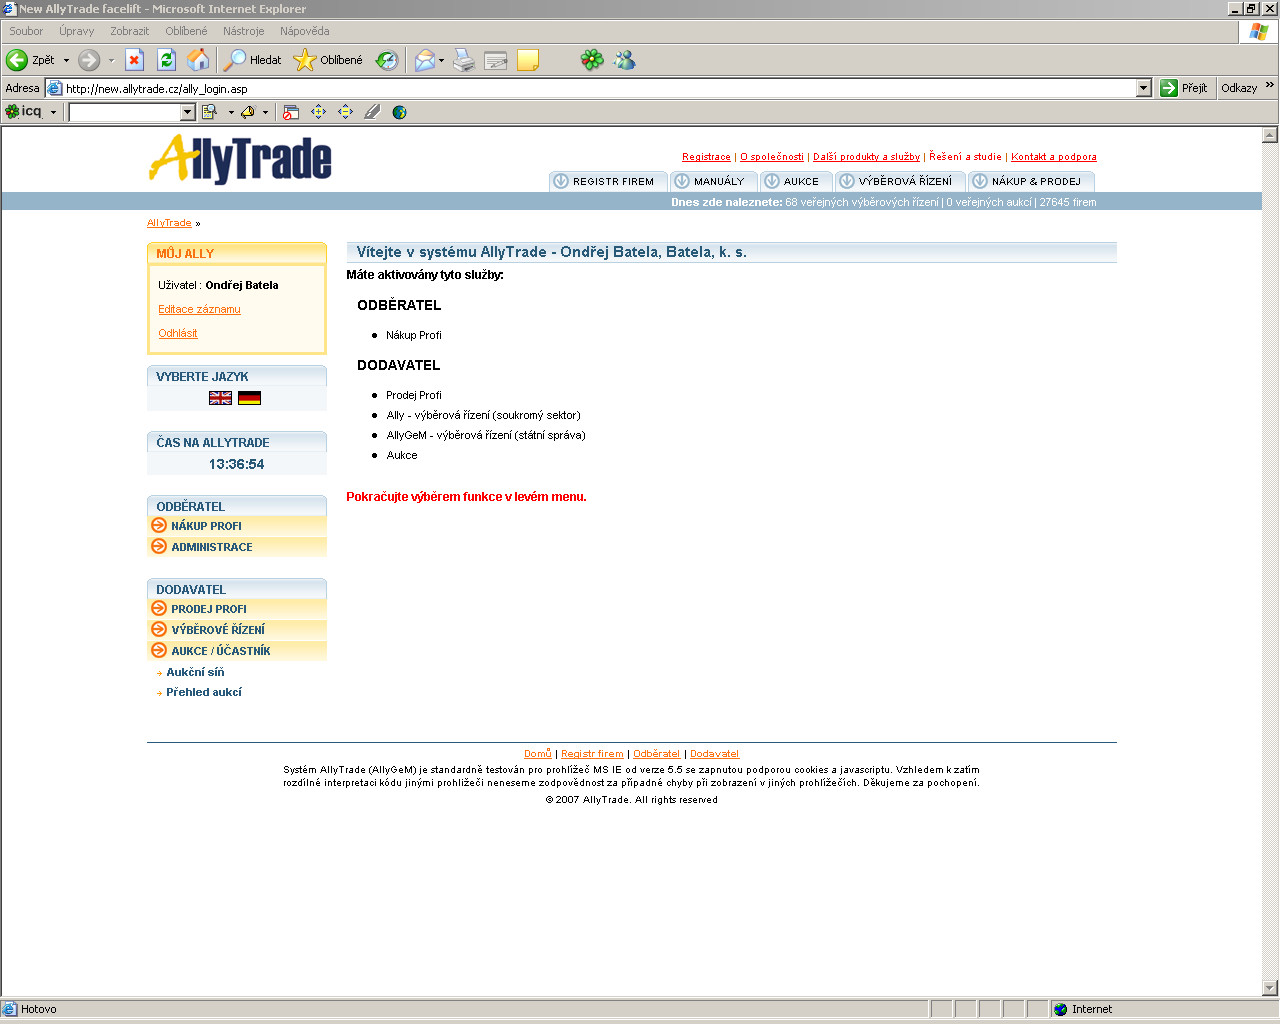The width and height of the screenshot is (1280, 1024).
Task: Open NÁKUP PROFI in Odběratel menu
Action: 237,526
